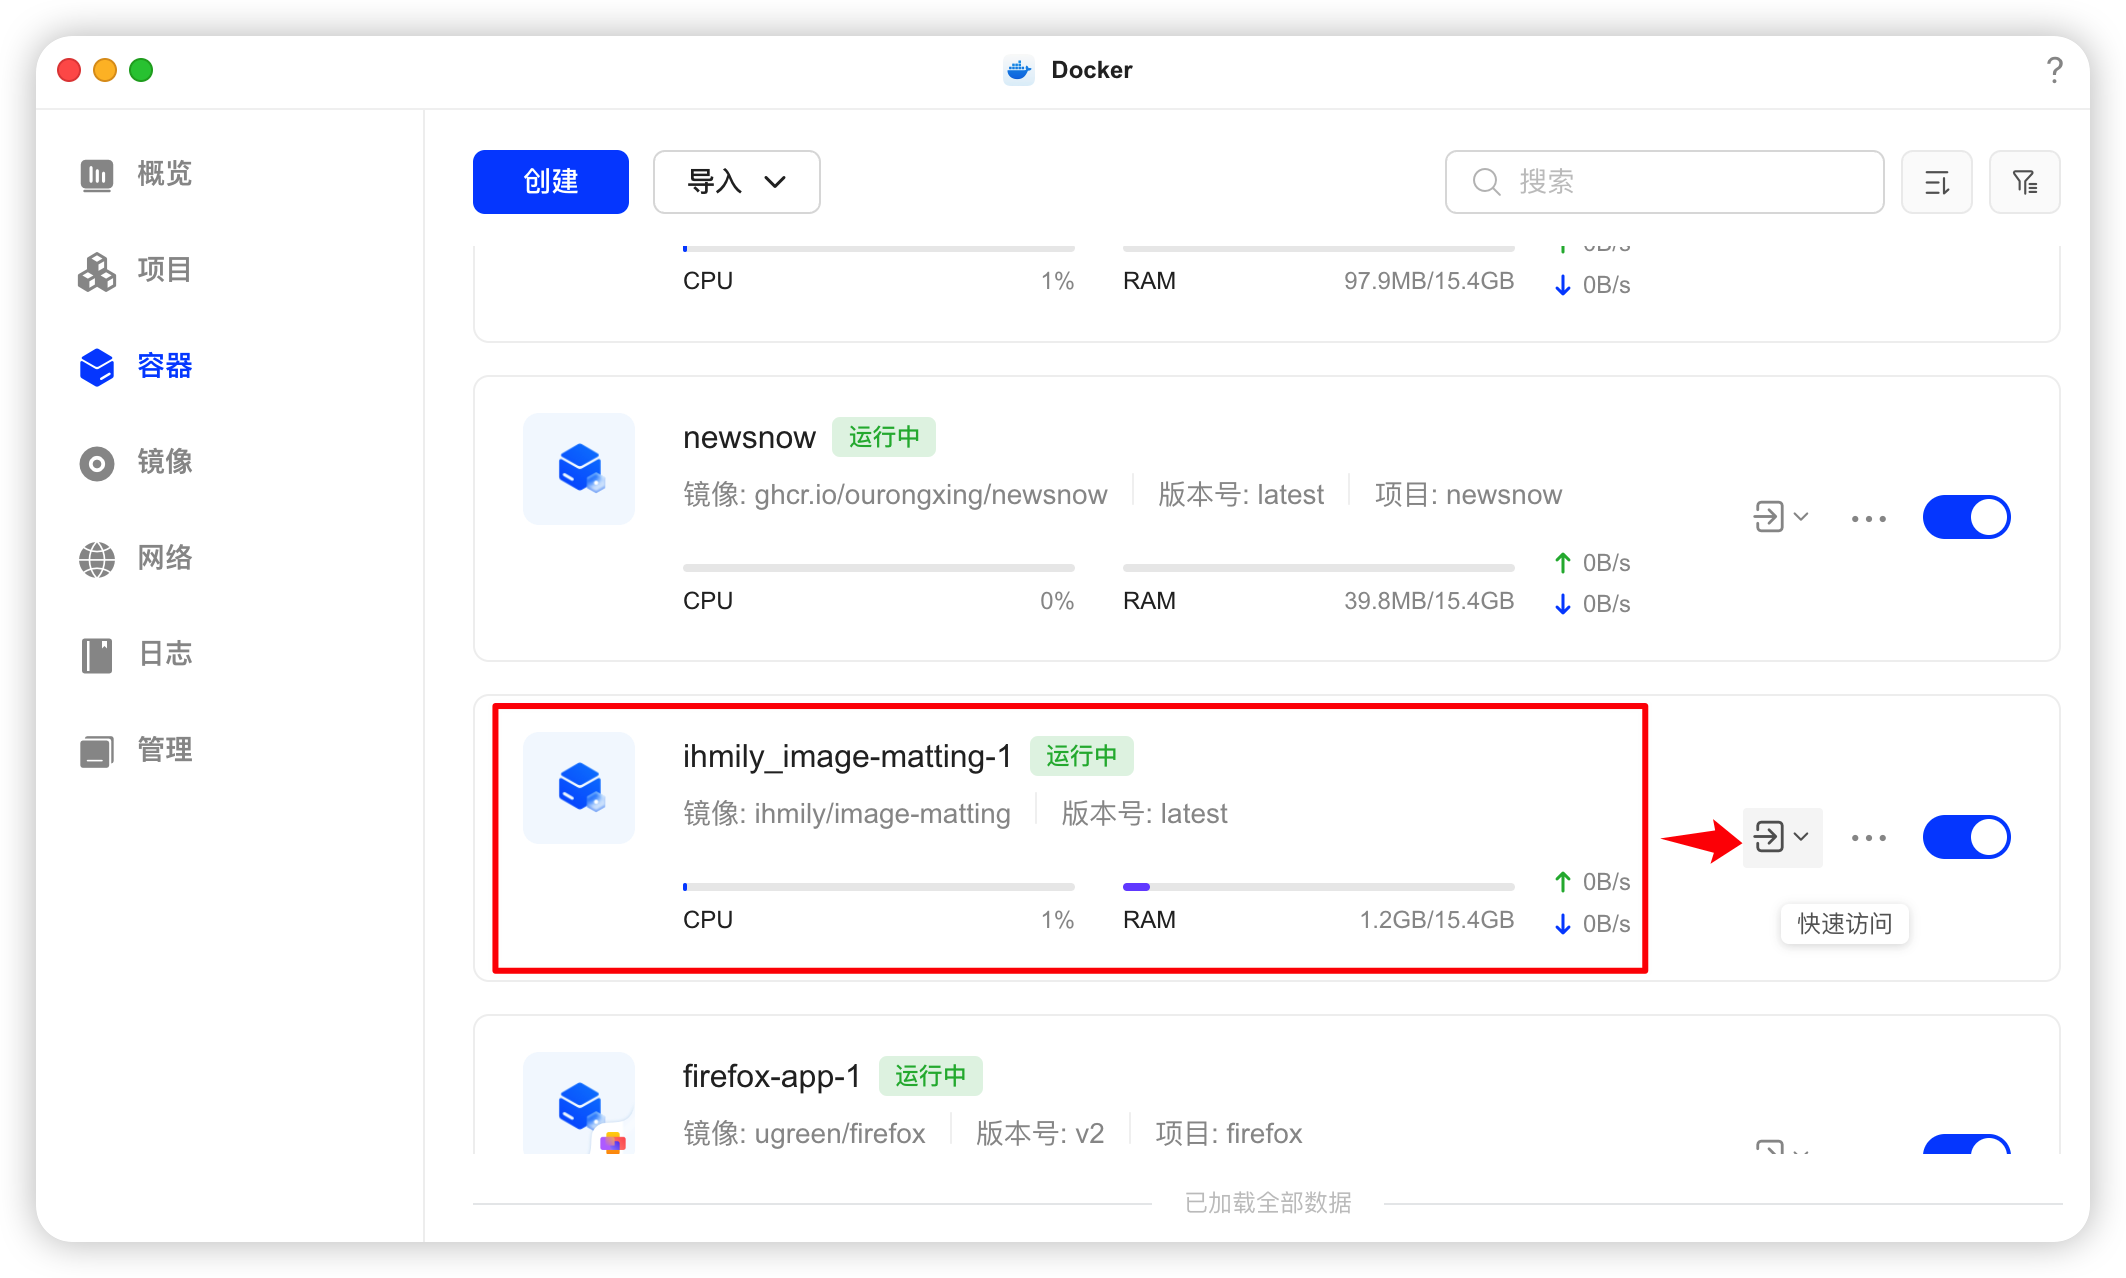Image resolution: width=2126 pixels, height=1278 pixels.
Task: Click the firefox-app-1 container icon
Action: [x=579, y=1105]
